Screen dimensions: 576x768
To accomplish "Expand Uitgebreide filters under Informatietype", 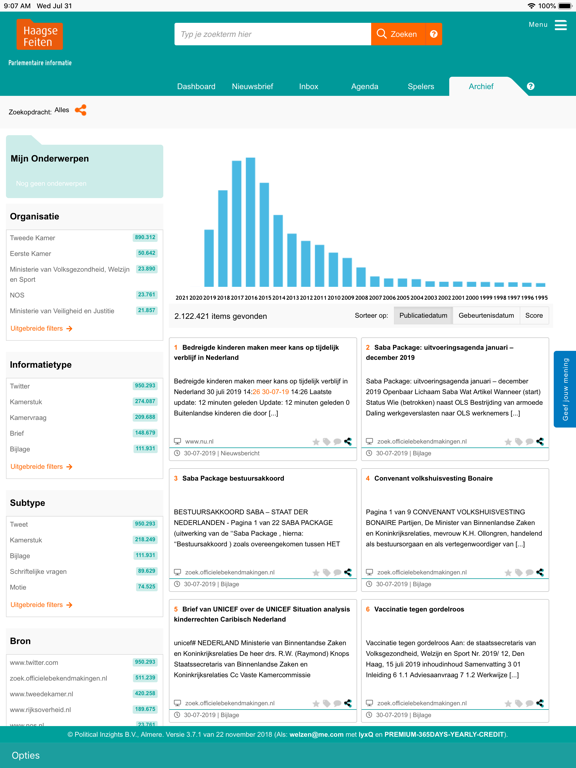I will (41, 467).
